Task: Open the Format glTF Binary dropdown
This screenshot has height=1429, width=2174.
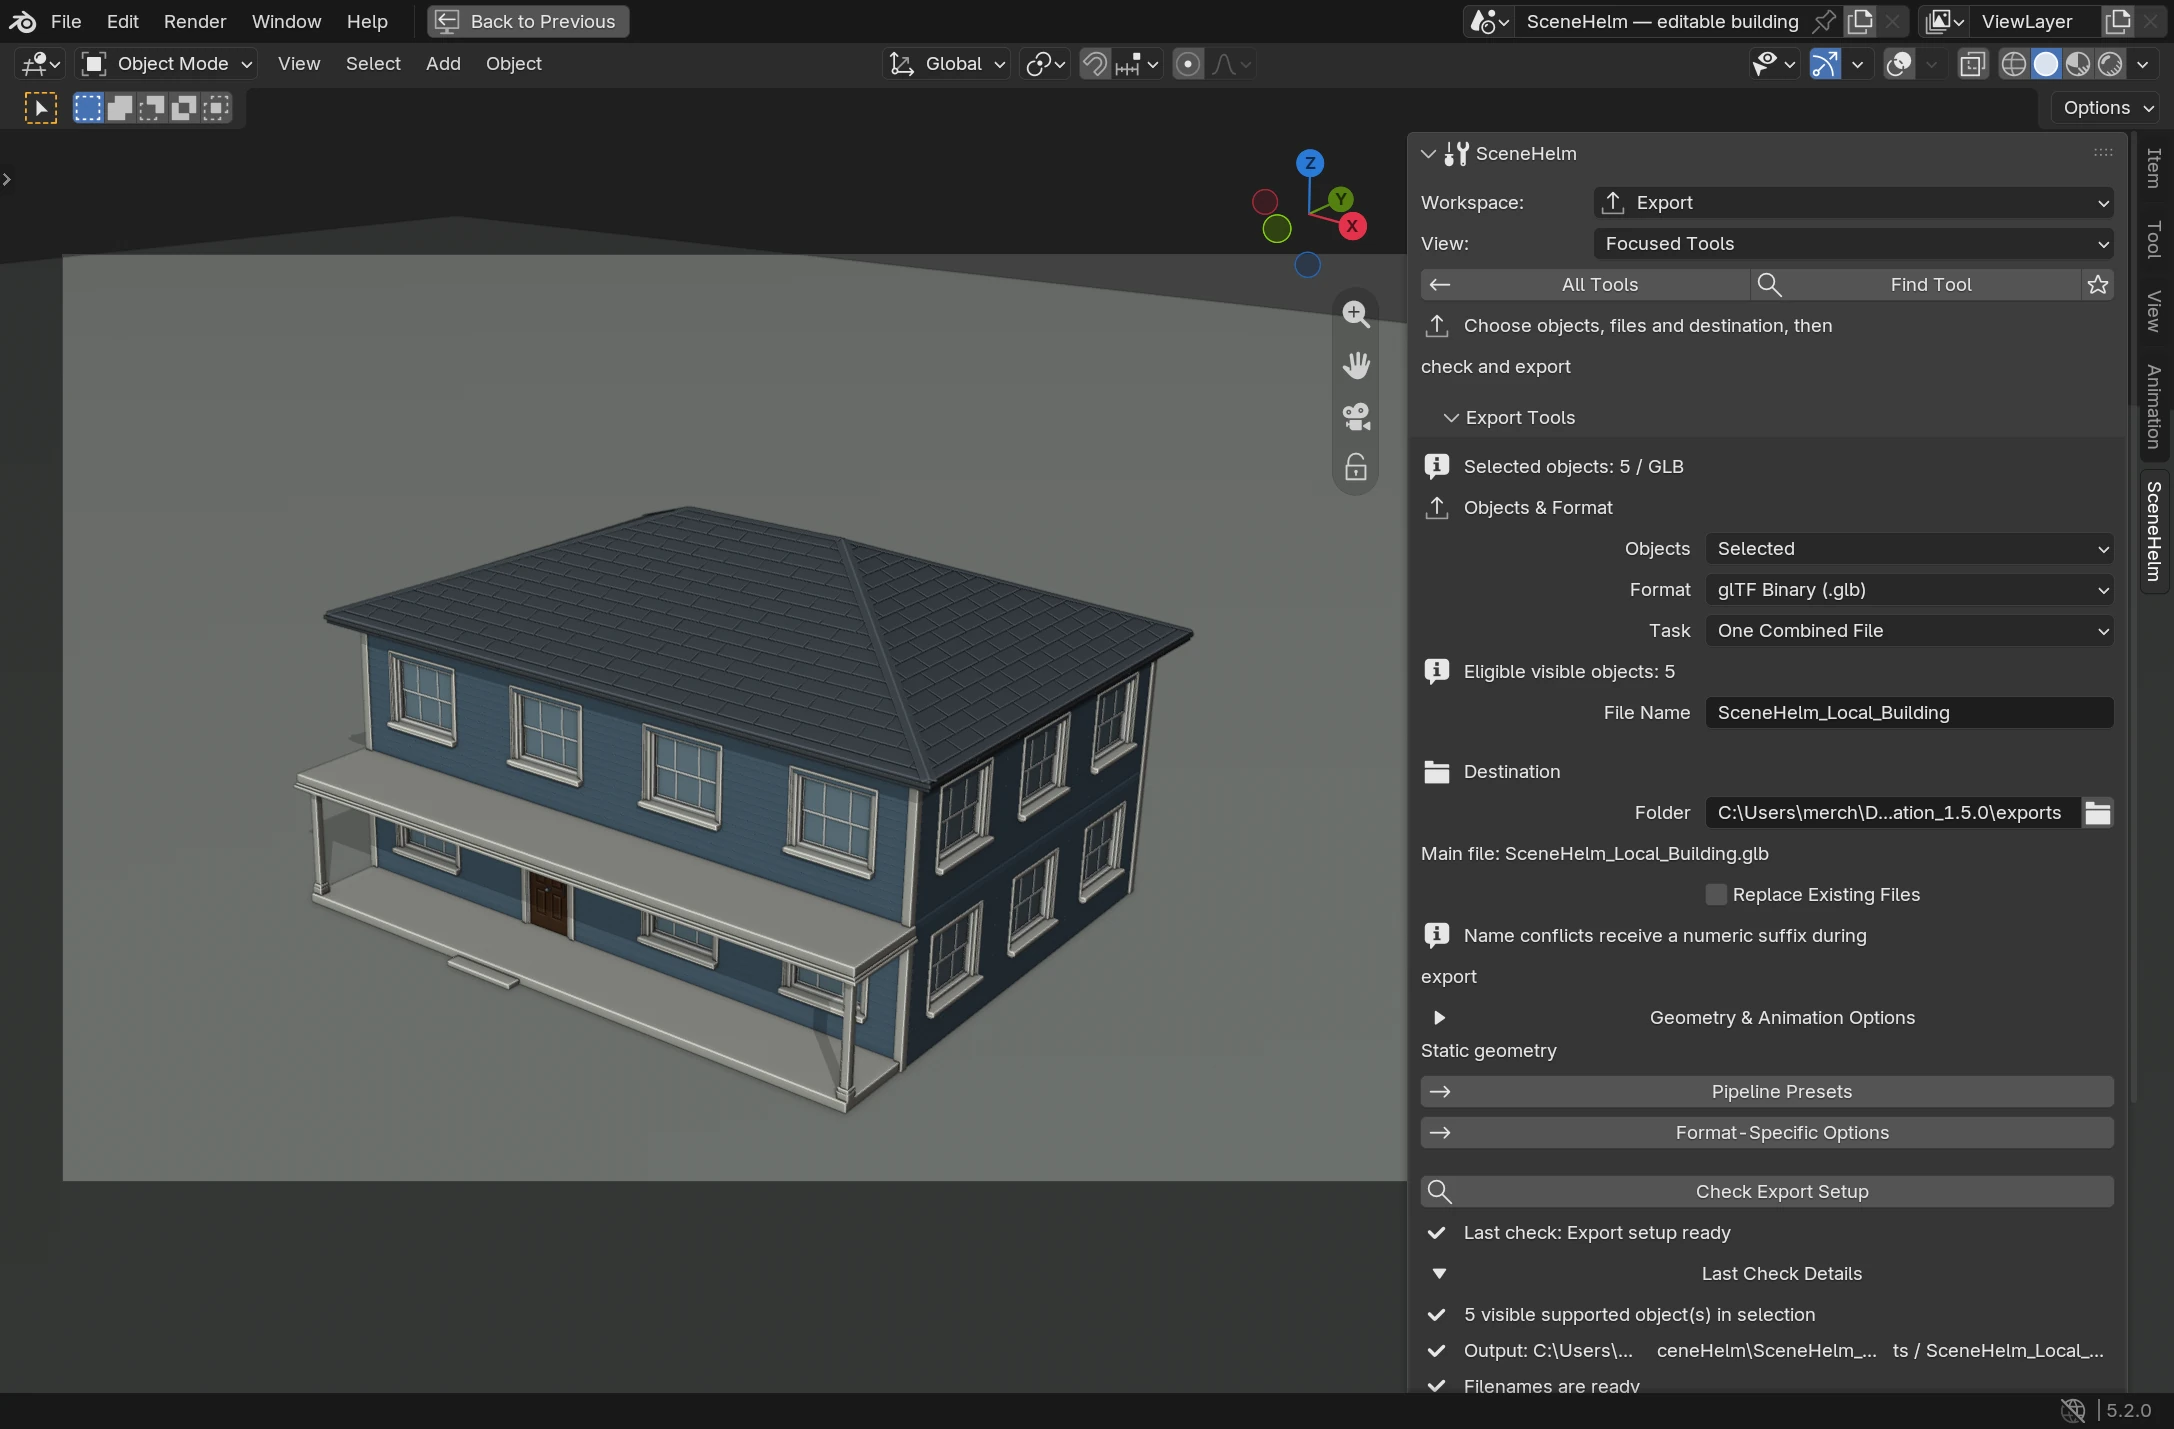Action: (x=1909, y=590)
